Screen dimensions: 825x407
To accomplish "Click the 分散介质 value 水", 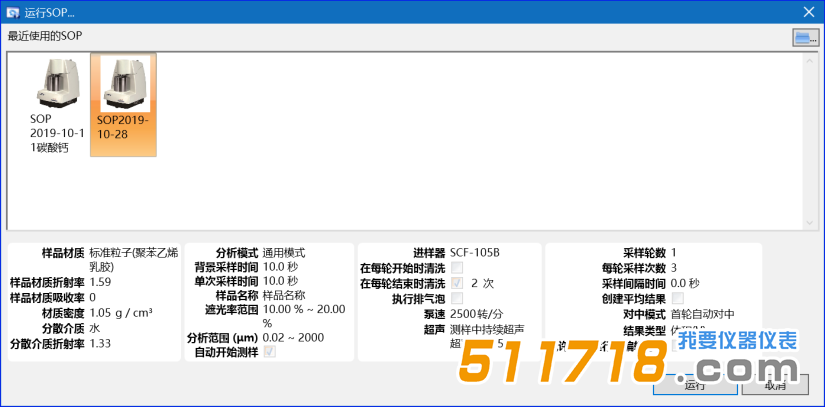I will click(95, 328).
